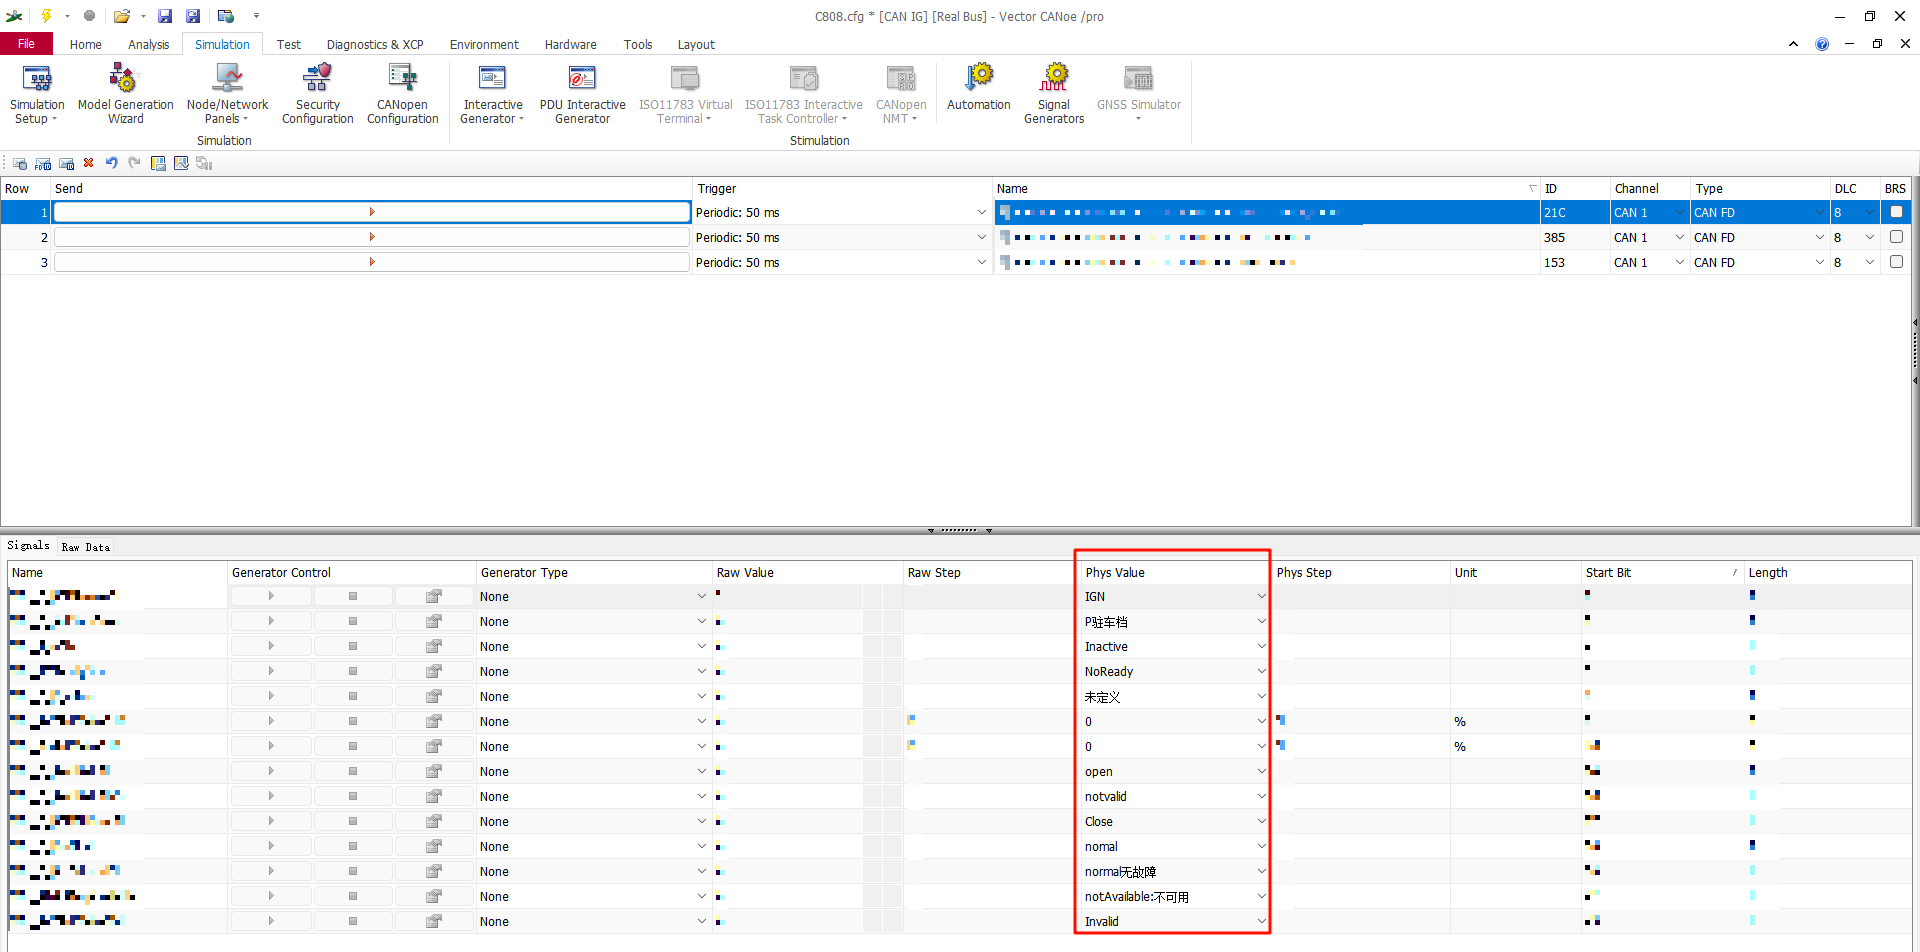Open Phys Value dropdown showing IGN
1920x952 pixels.
(1261, 596)
